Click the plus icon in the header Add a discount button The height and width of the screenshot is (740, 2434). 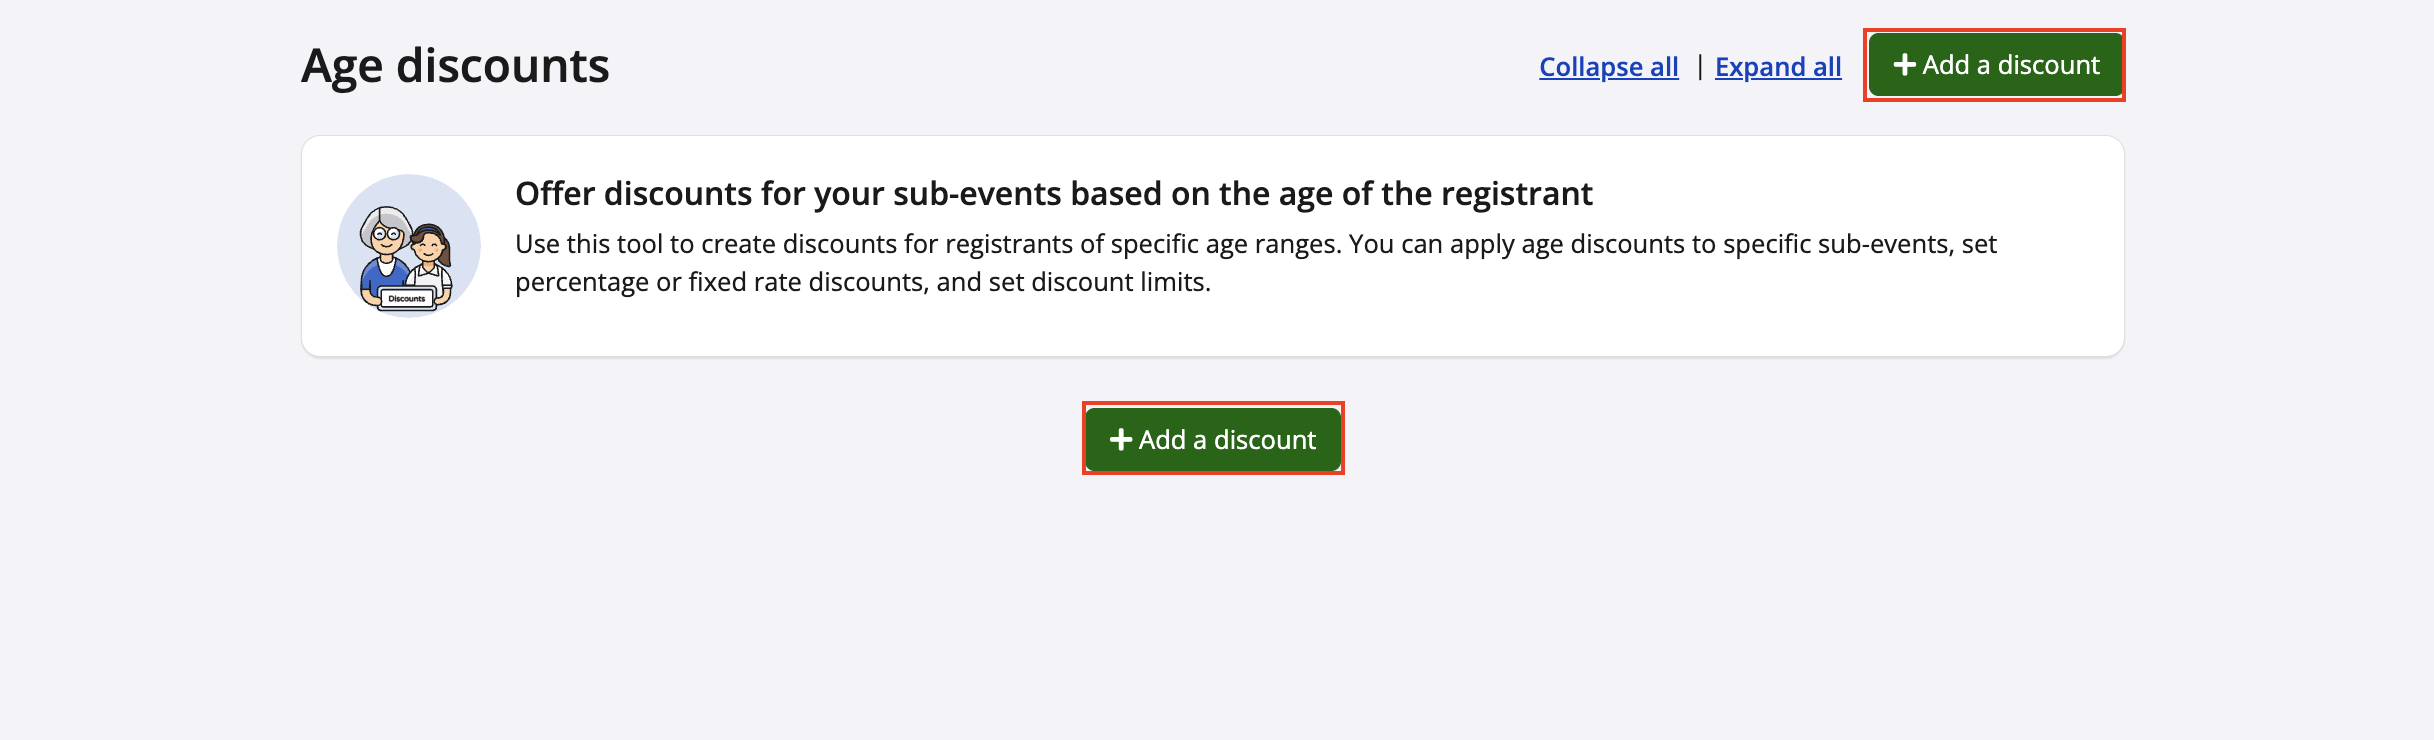(1904, 65)
